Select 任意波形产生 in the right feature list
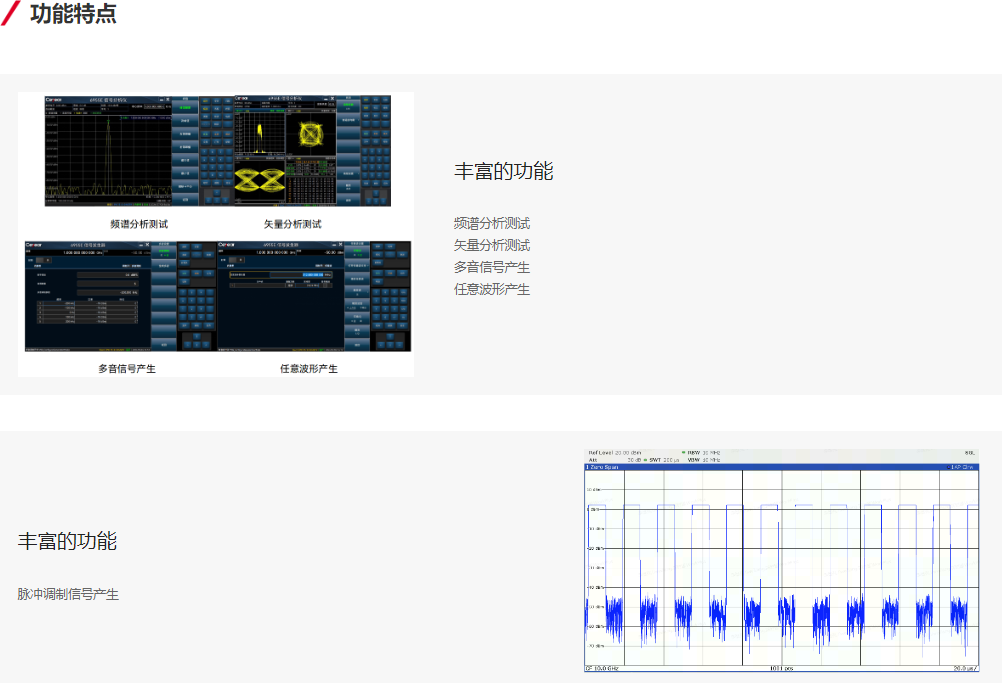The image size is (1002, 683). 492,289
